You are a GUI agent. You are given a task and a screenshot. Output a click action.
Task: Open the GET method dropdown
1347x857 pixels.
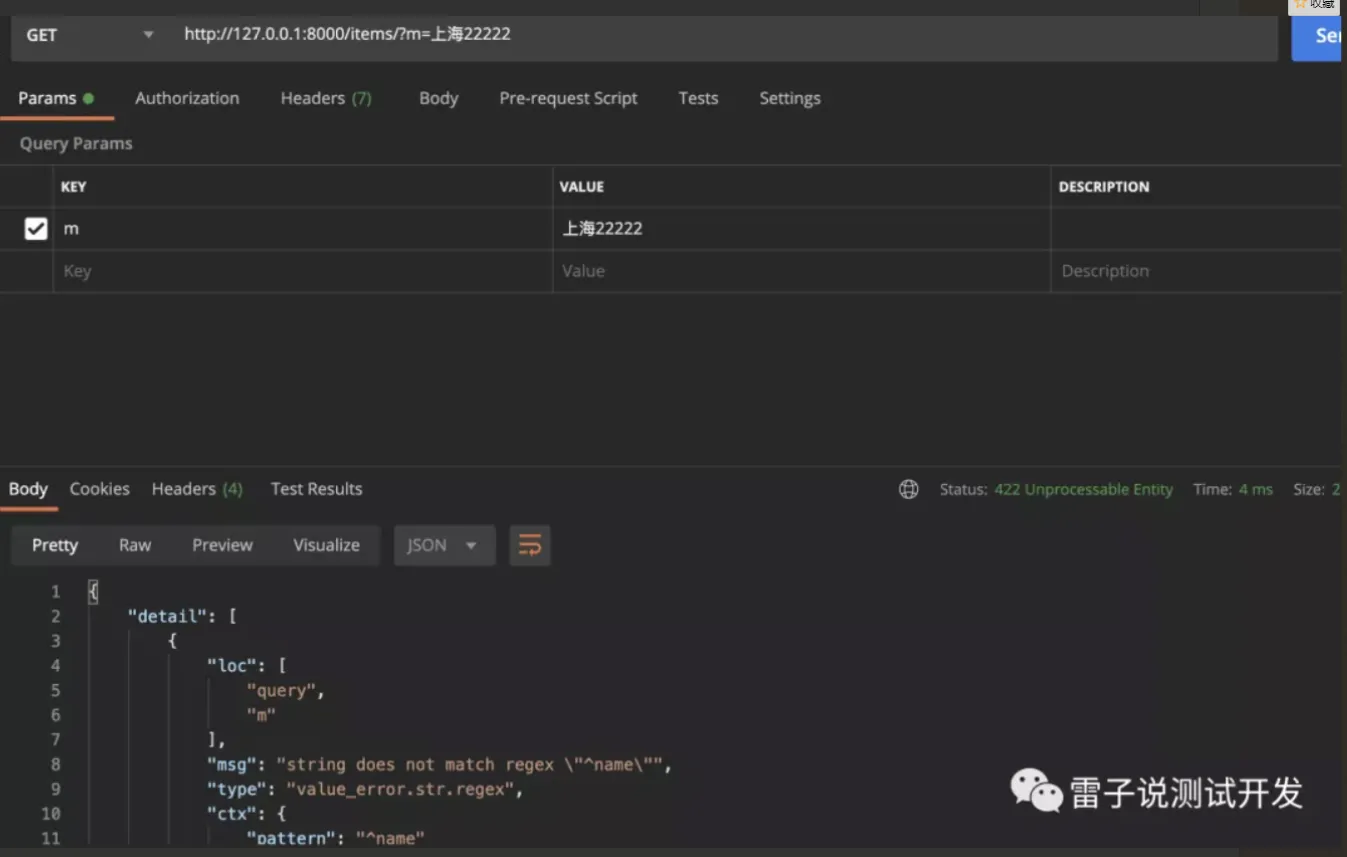[x=90, y=35]
